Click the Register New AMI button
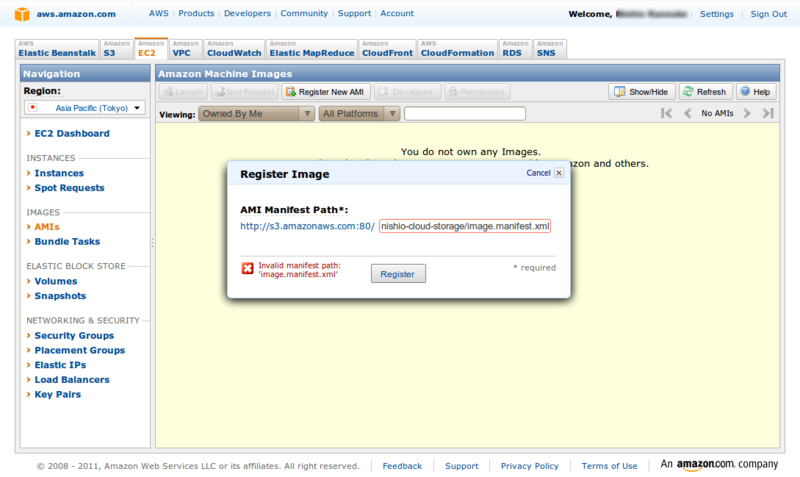 pyautogui.click(x=326, y=92)
